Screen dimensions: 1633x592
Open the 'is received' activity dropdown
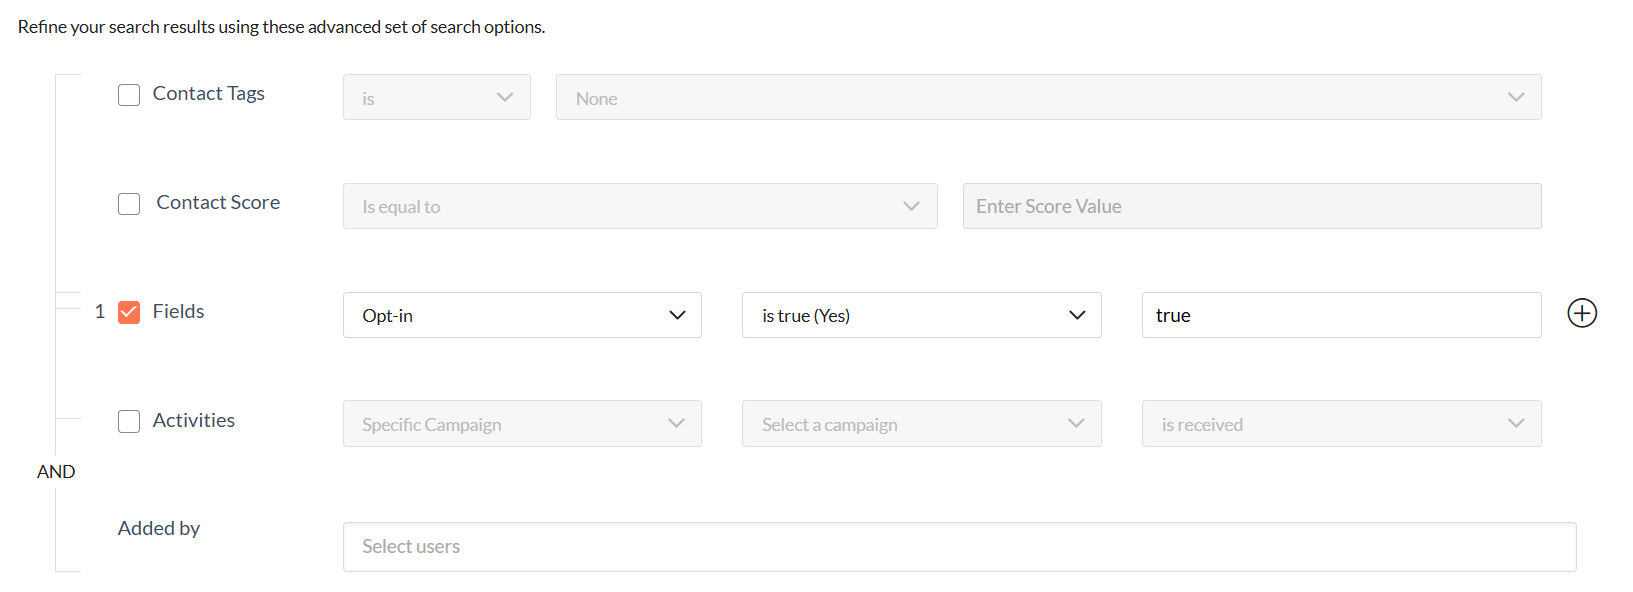click(x=1340, y=424)
